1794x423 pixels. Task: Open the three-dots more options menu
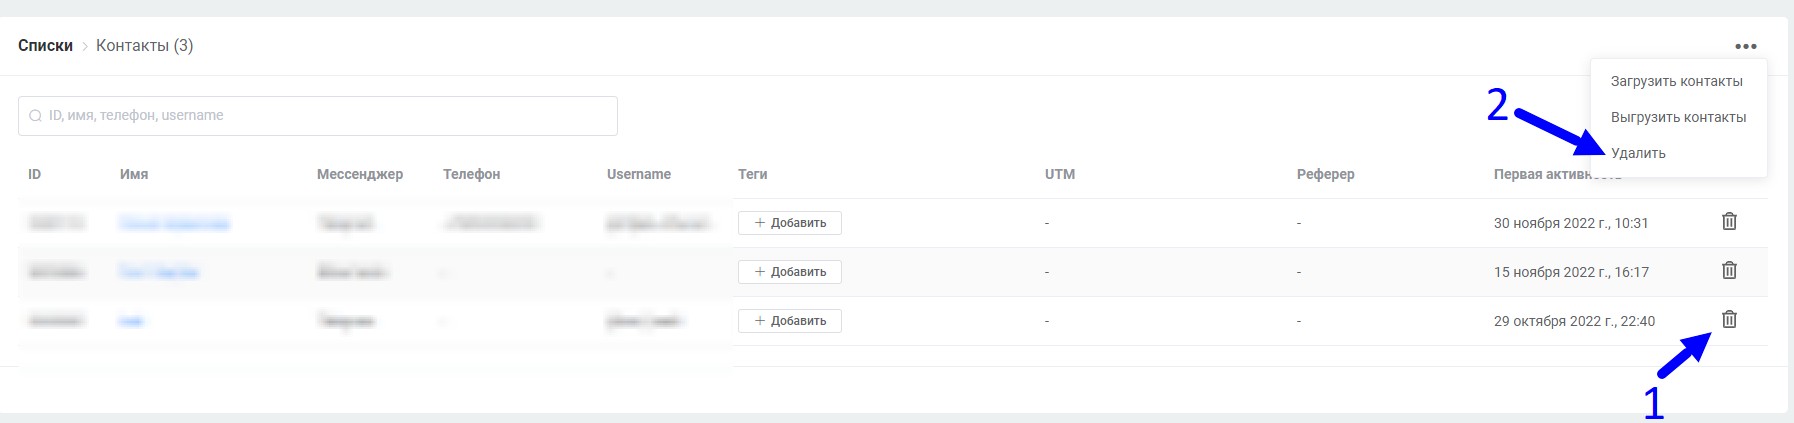(1745, 46)
